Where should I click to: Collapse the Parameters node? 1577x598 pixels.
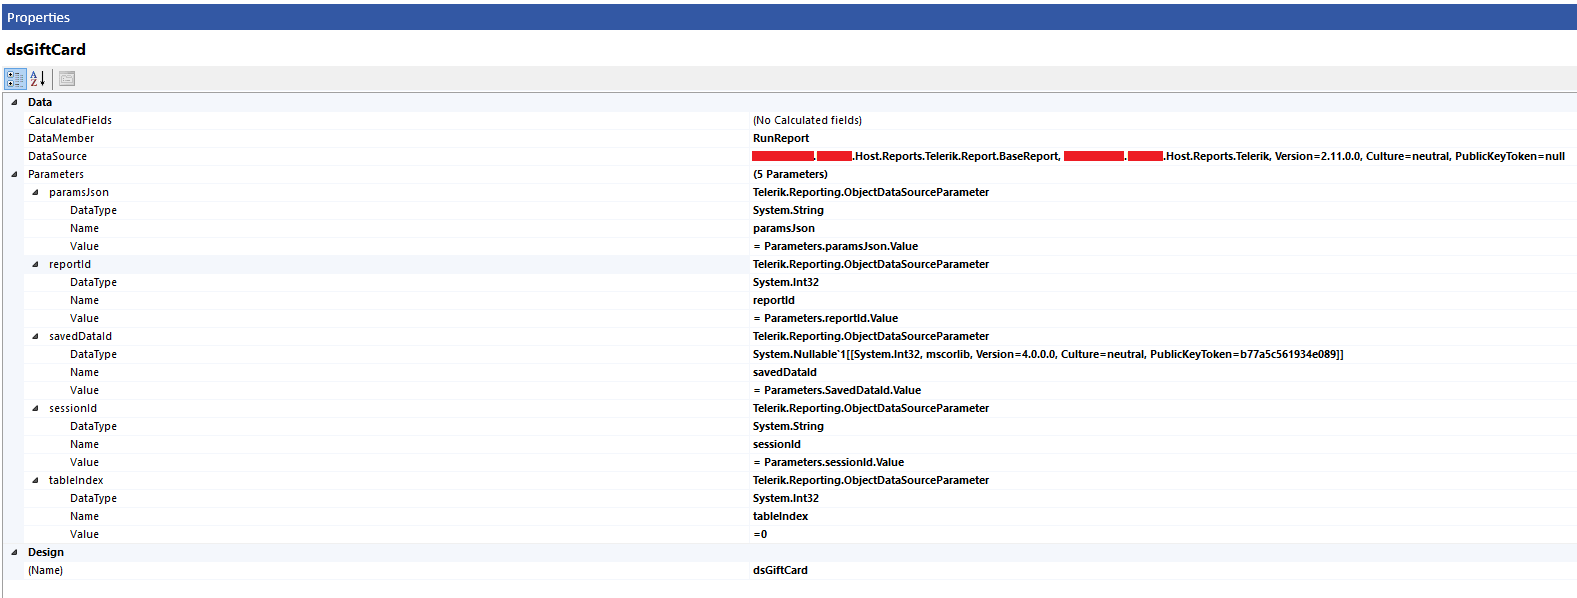14,174
